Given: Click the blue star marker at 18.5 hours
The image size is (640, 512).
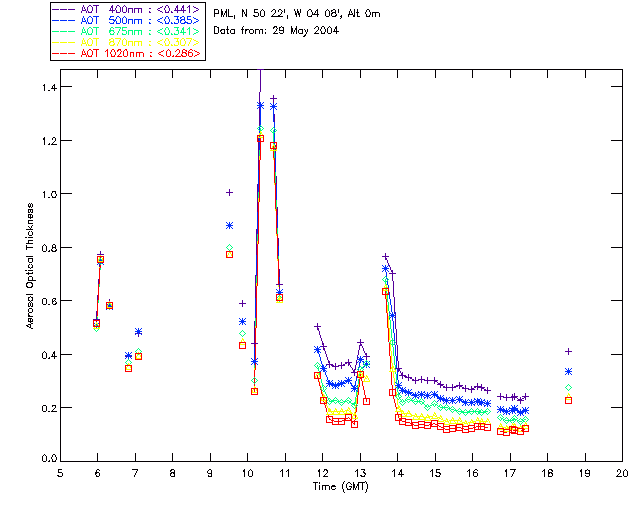Looking at the screenshot, I should pos(568,372).
